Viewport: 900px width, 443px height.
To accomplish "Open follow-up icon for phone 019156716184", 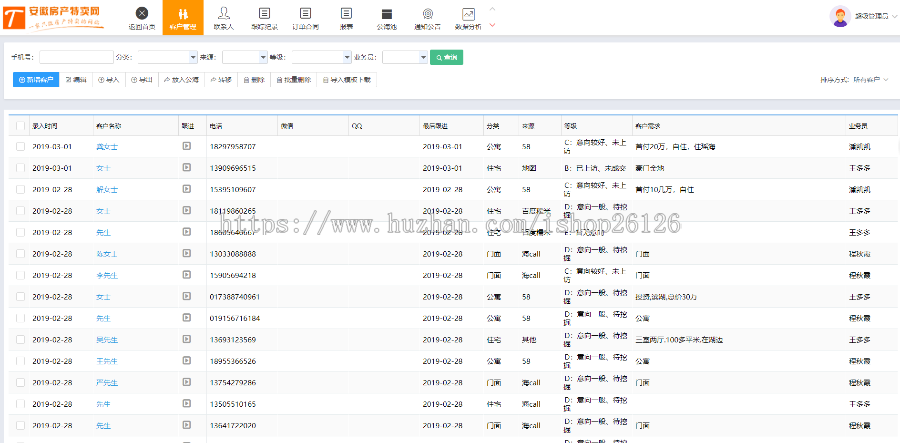I will click(187, 318).
